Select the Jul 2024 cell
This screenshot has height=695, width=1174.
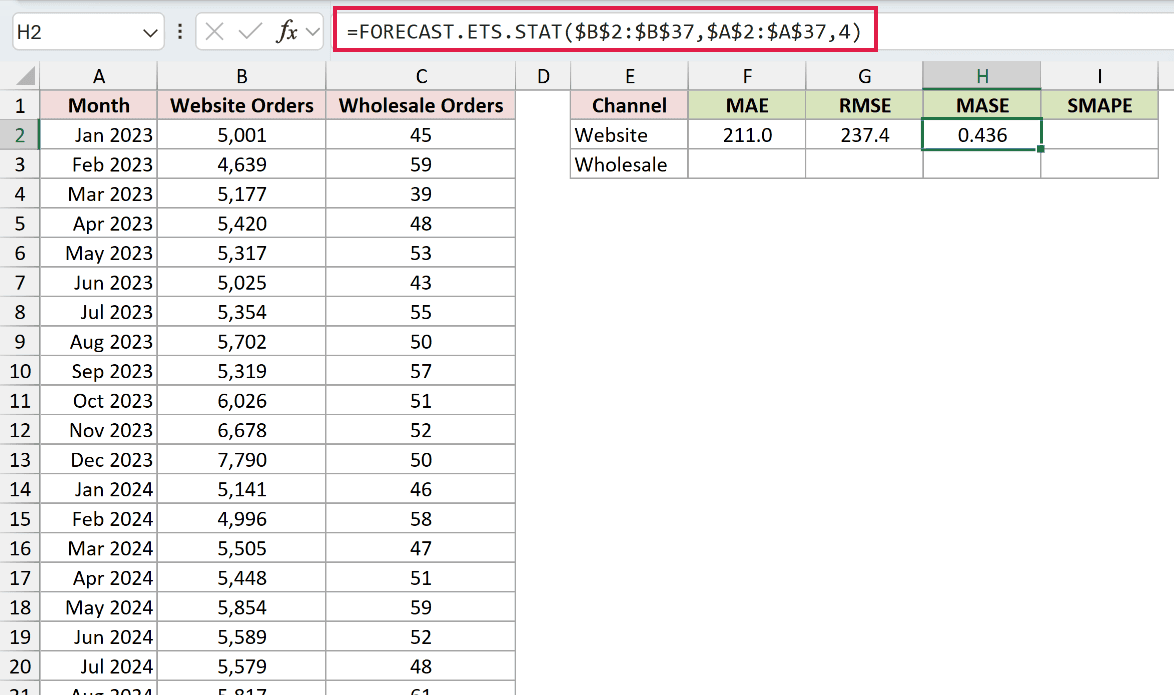(x=99, y=667)
